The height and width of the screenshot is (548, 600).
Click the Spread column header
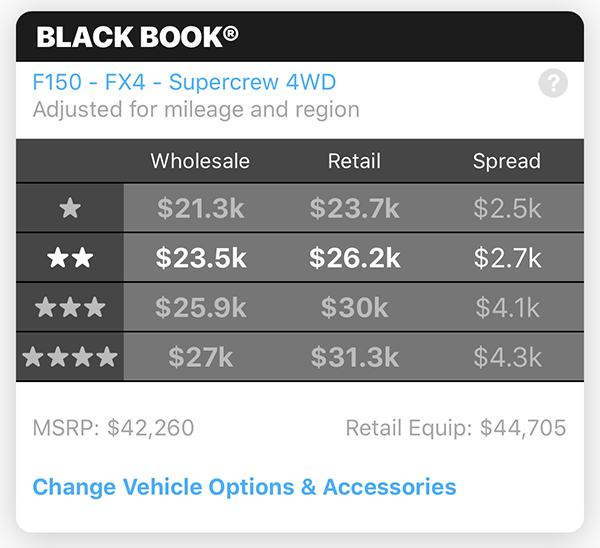[507, 161]
